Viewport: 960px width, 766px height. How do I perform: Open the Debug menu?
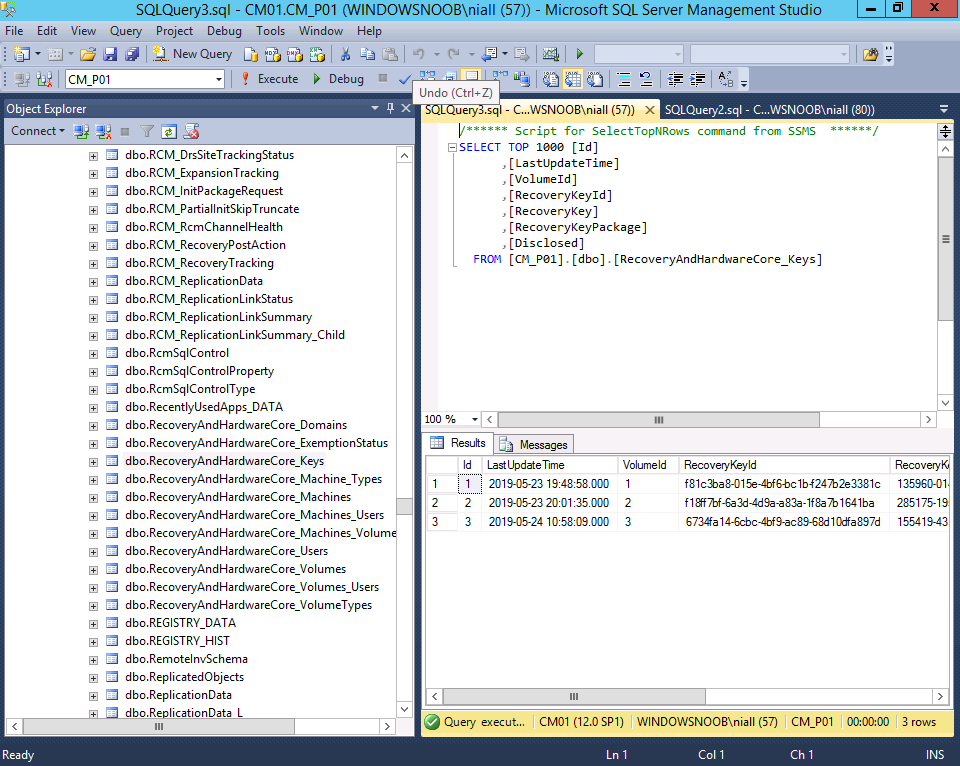(x=224, y=31)
